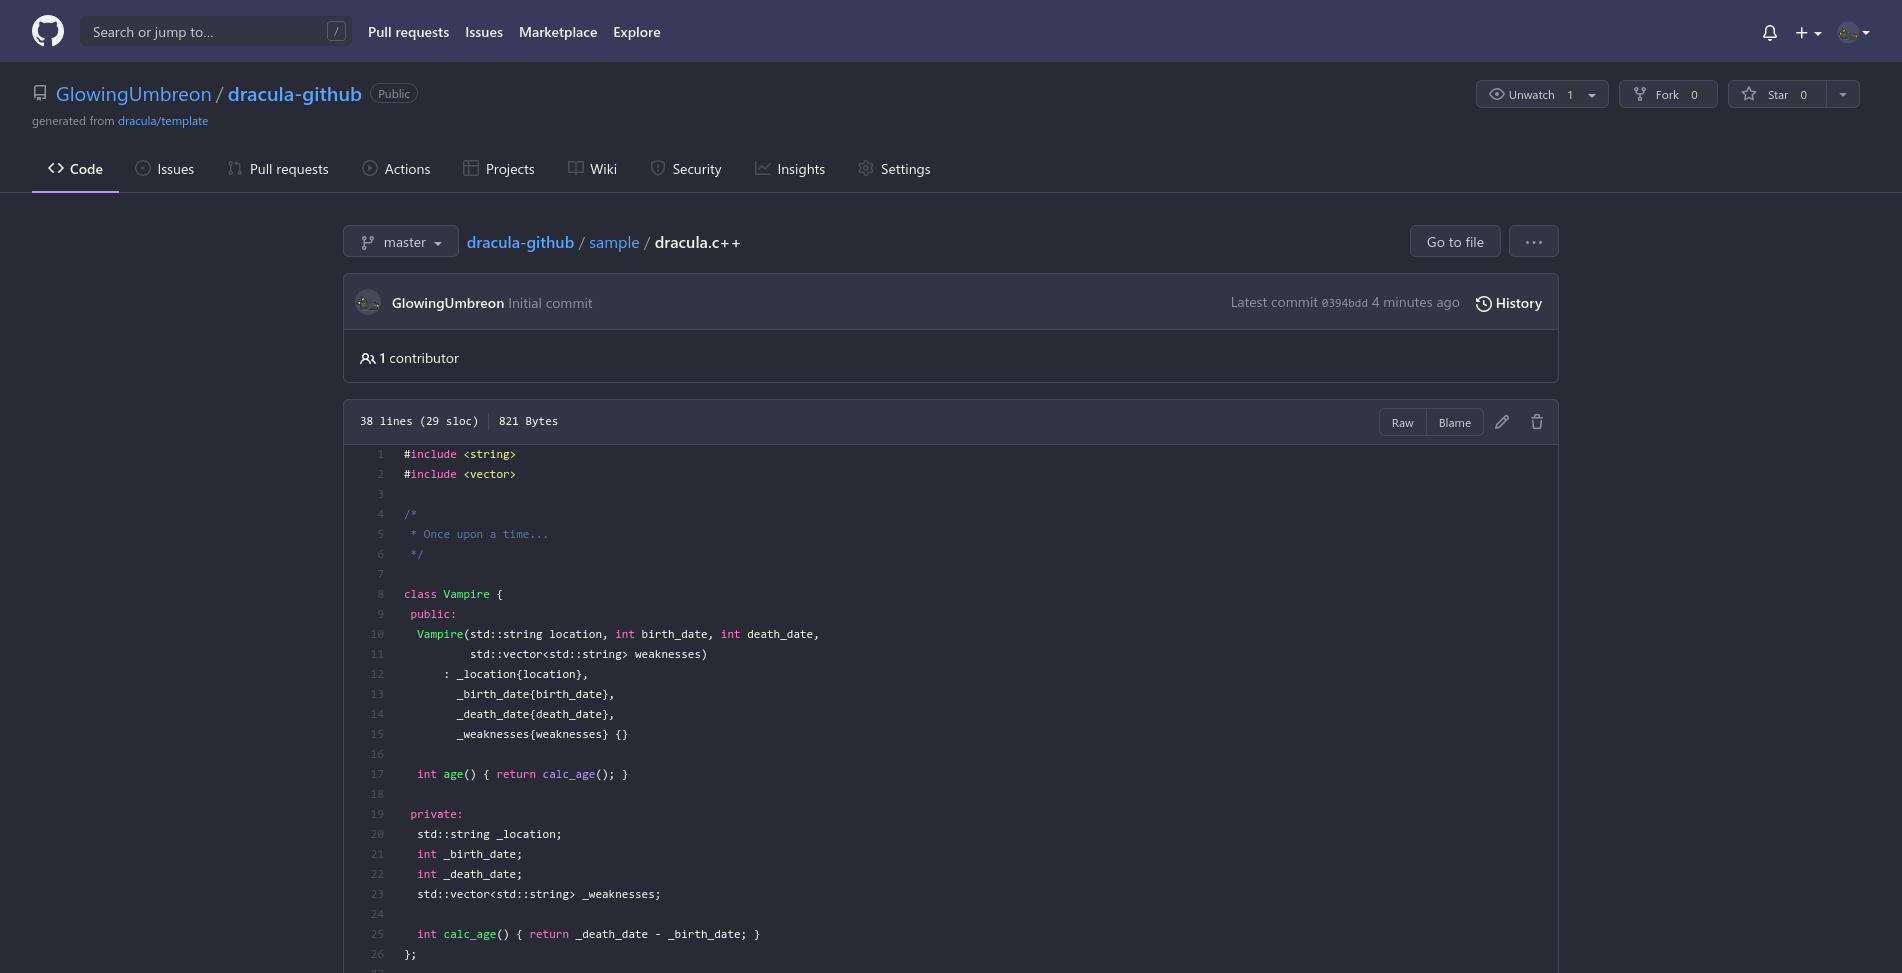Delete the file using the trash icon
Viewport: 1902px width, 973px height.
pyautogui.click(x=1537, y=422)
